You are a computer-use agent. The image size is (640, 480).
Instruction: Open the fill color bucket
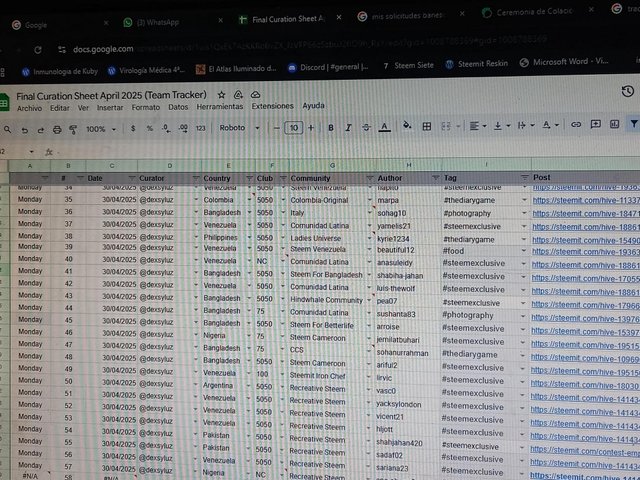click(407, 125)
